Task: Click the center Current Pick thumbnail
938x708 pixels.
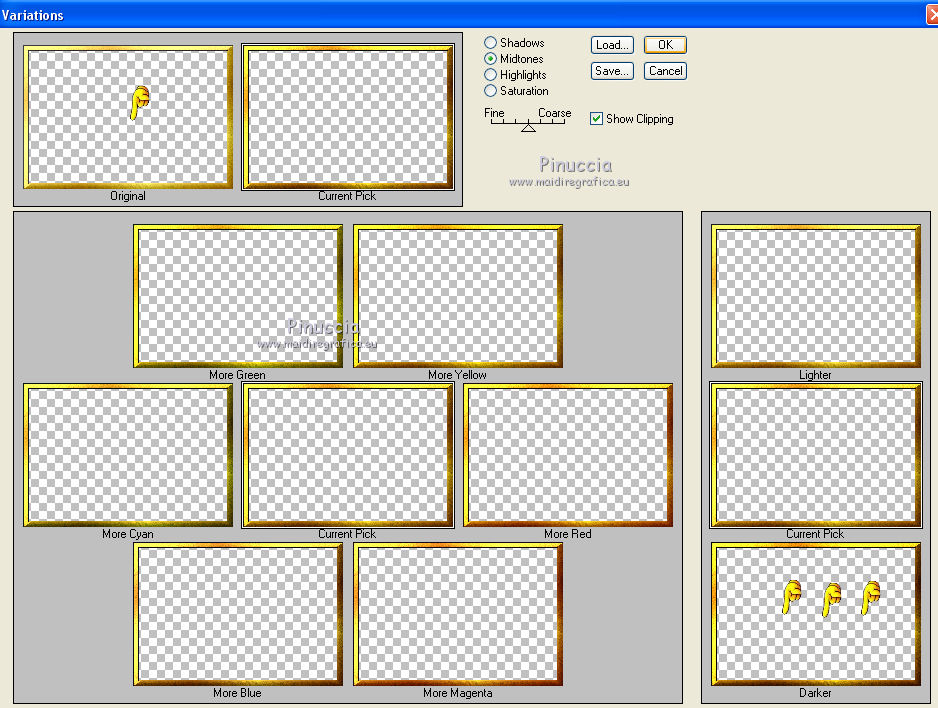Action: pyautogui.click(x=348, y=455)
